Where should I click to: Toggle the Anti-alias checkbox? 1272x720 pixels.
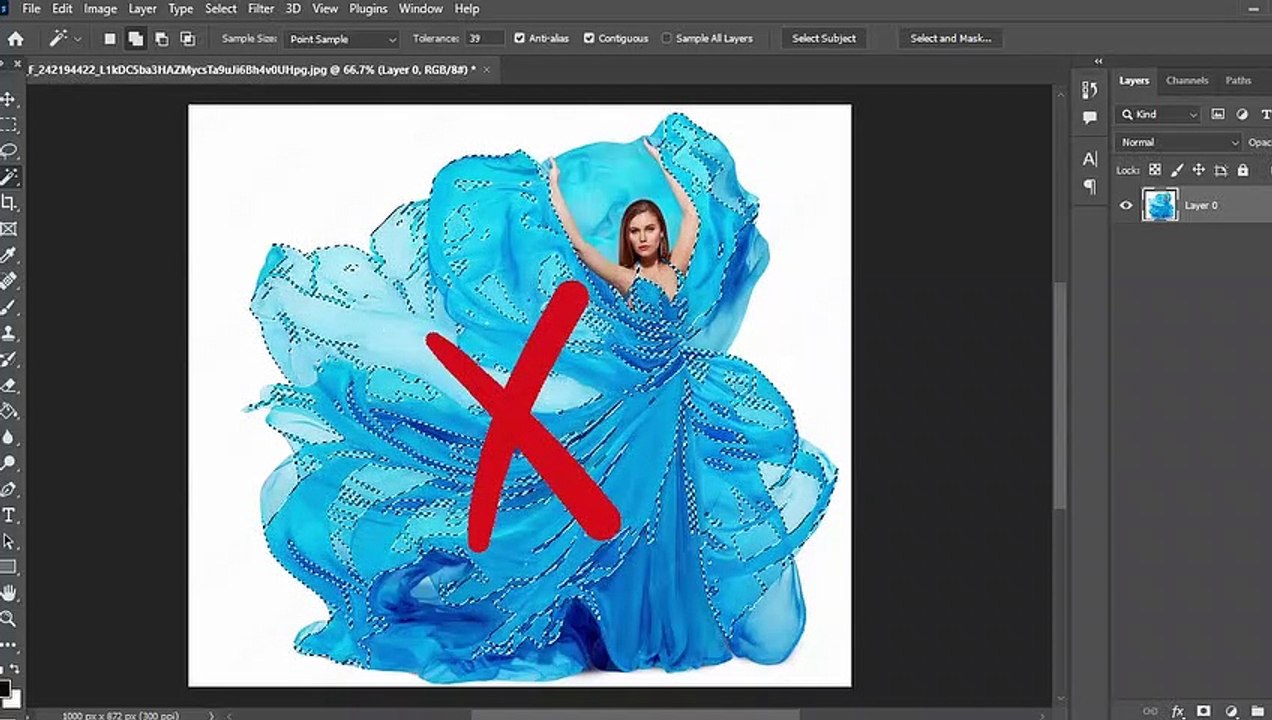click(x=520, y=38)
